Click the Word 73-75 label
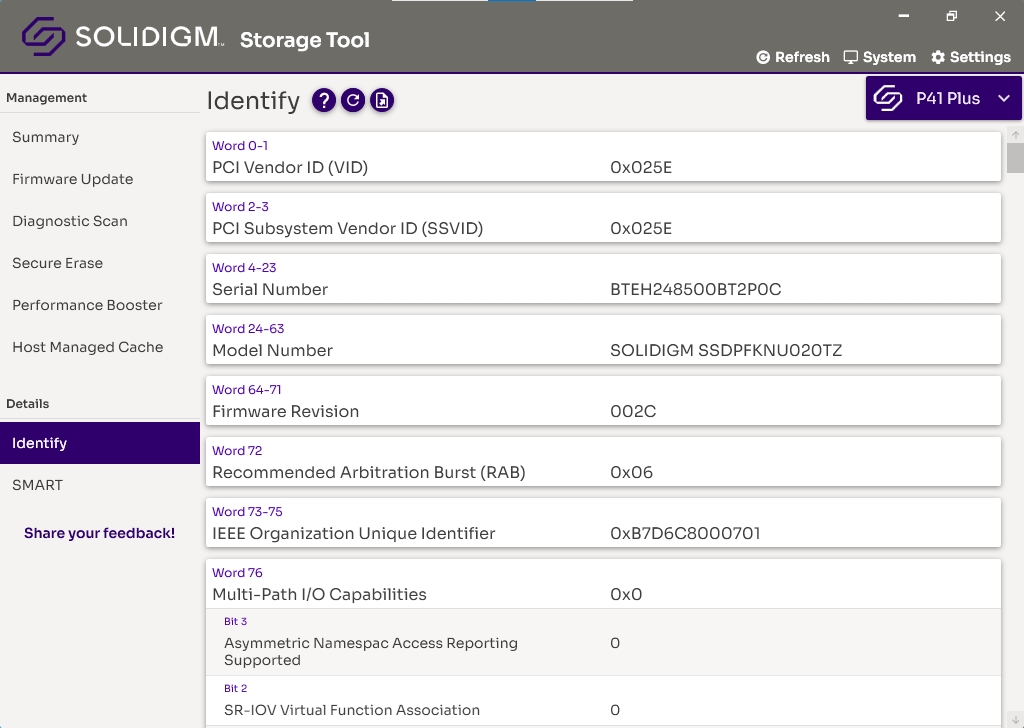Image resolution: width=1024 pixels, height=728 pixels. 248,512
